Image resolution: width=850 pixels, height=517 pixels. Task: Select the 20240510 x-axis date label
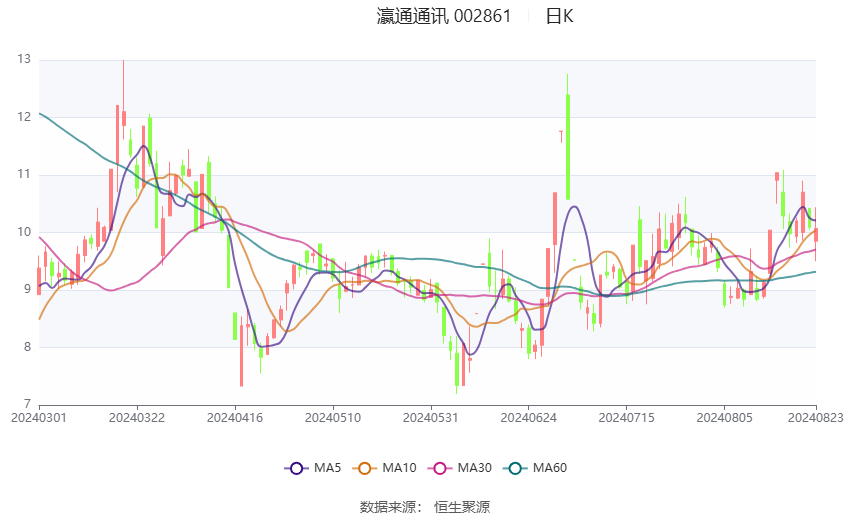(333, 418)
